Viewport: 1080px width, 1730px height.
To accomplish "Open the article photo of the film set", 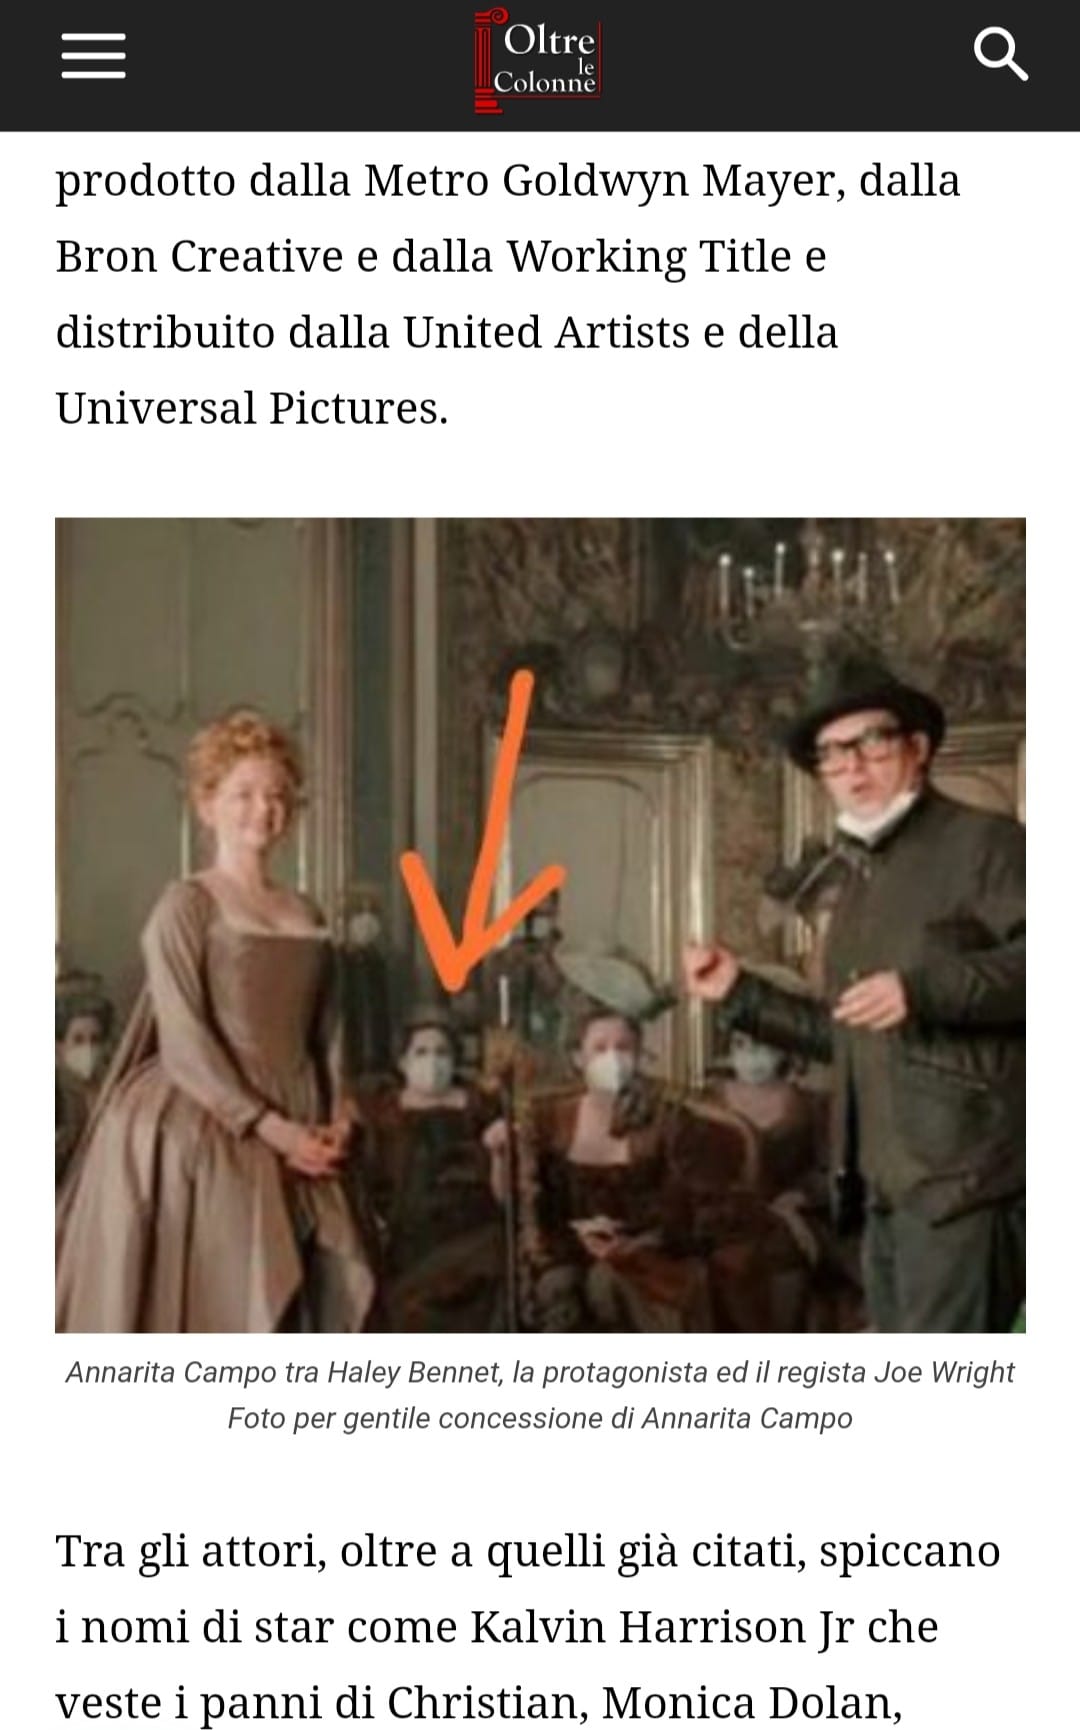I will point(540,925).
